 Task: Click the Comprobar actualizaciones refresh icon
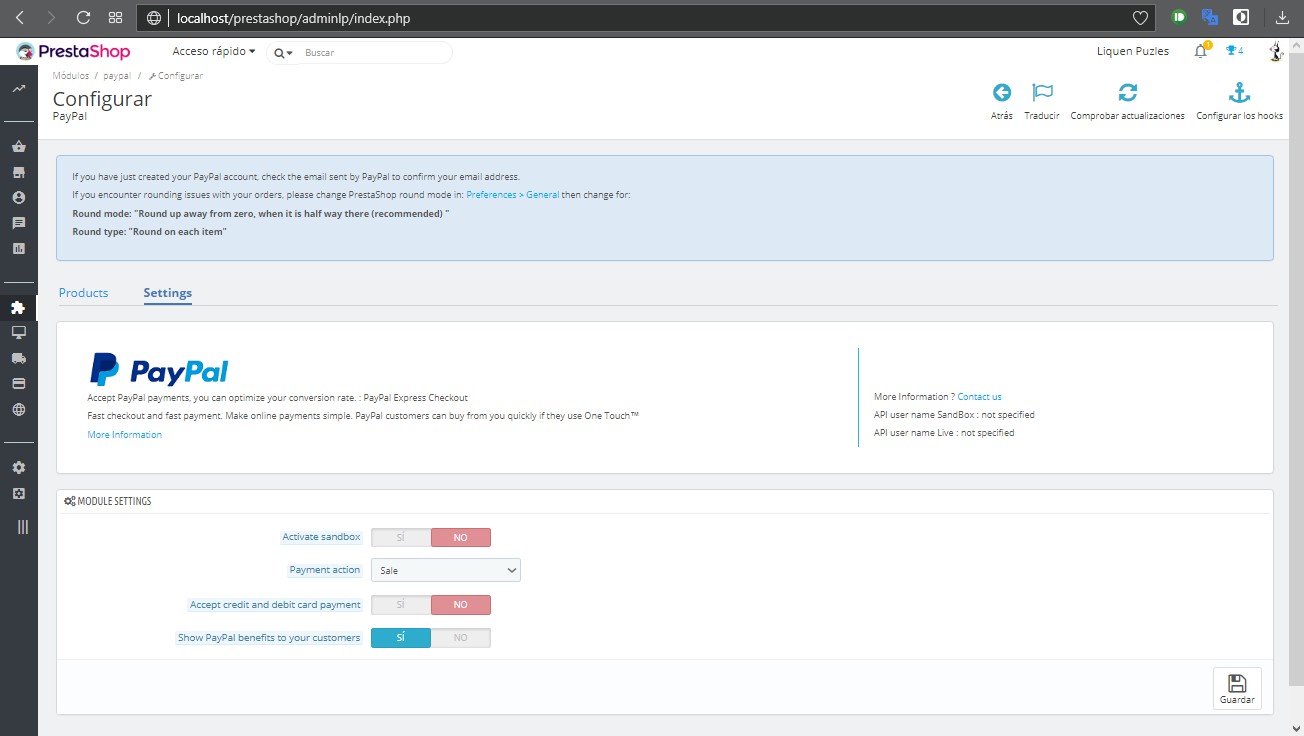pyautogui.click(x=1127, y=93)
